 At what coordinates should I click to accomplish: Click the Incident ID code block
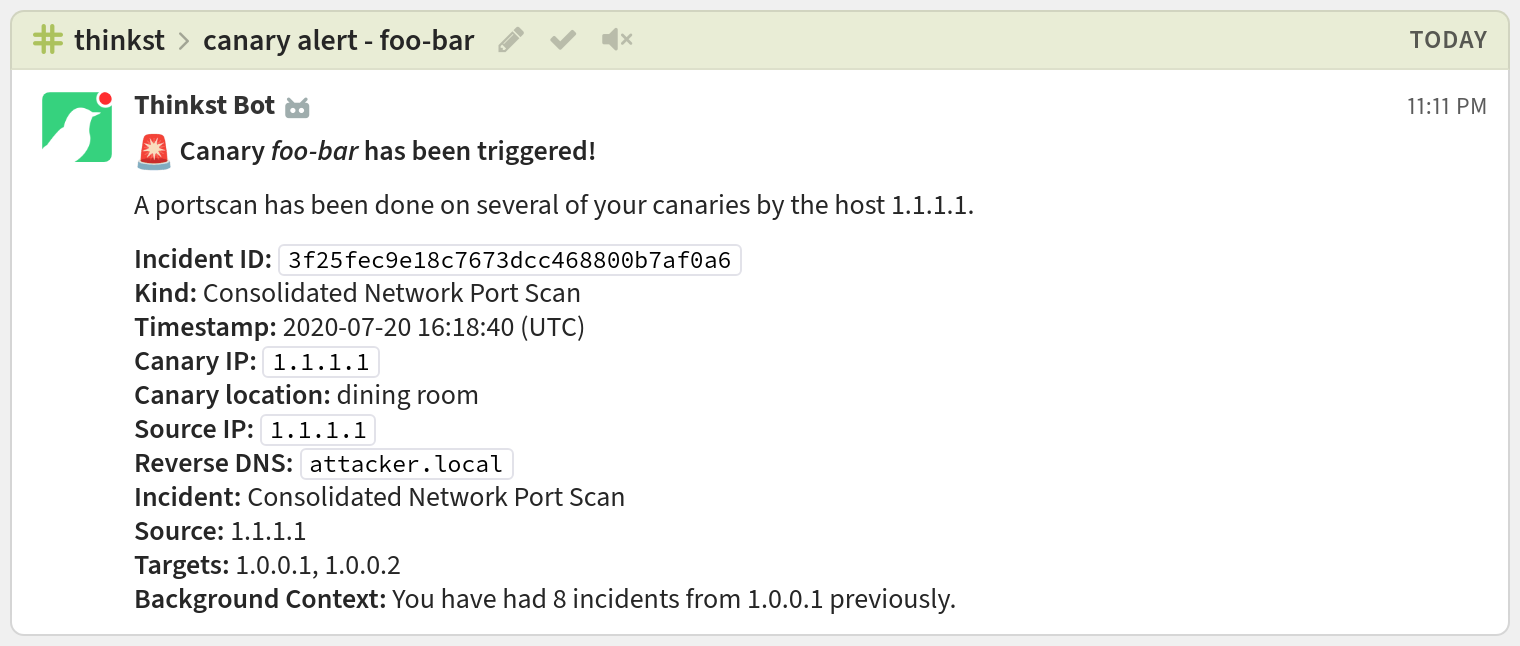tap(509, 260)
